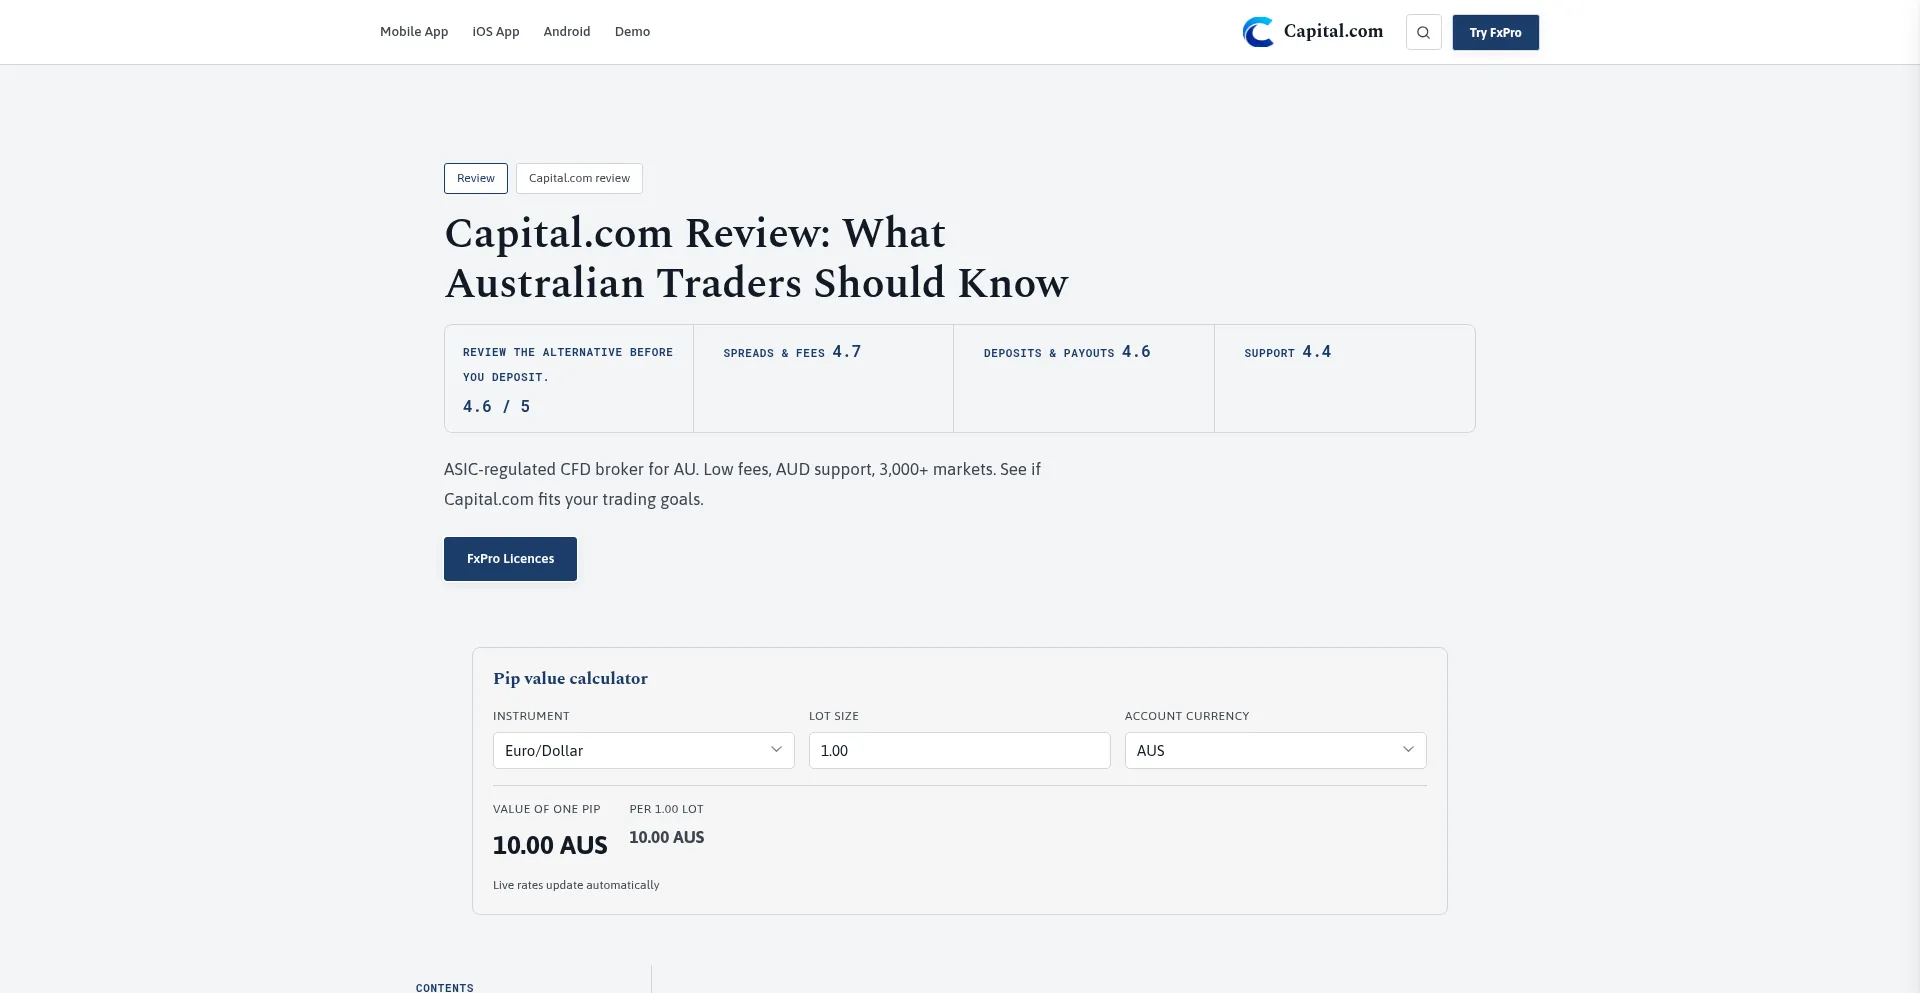This screenshot has height=993, width=1920.
Task: Click the Live rates update automatically note
Action: [x=576, y=885]
